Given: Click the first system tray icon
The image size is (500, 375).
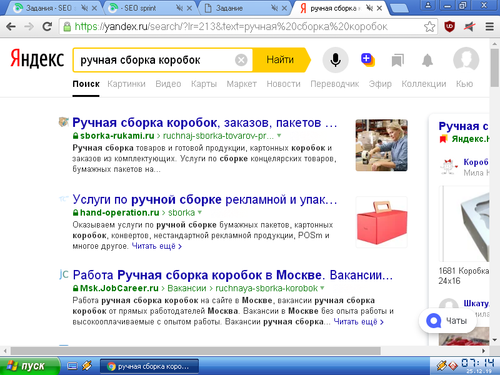Looking at the screenshot, I should pyautogui.click(x=441, y=366).
